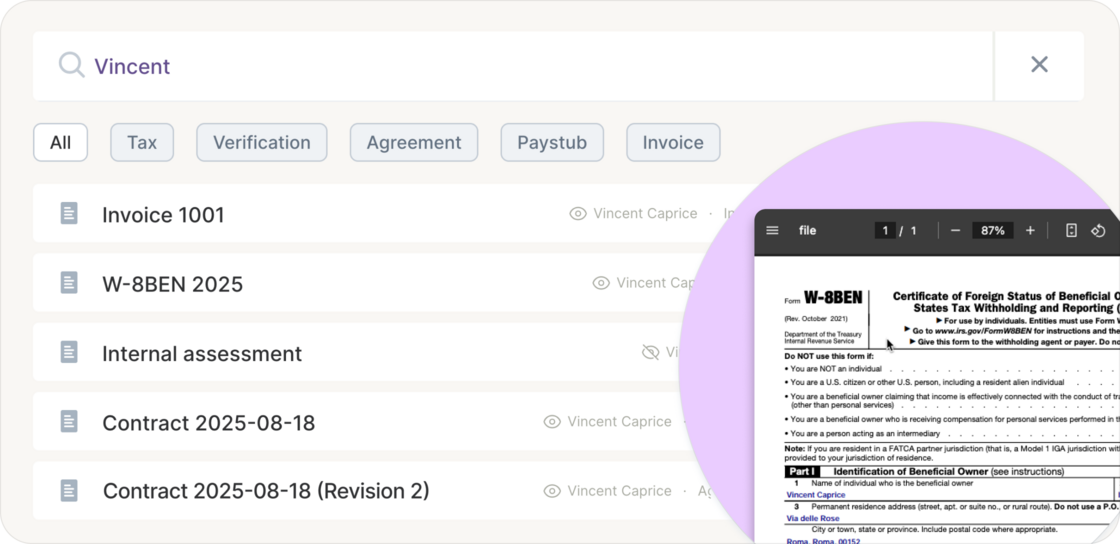Screen dimensions: 1120x544
Task: Click document icon beside Contract 2025-08-18
Action: pos(69,421)
